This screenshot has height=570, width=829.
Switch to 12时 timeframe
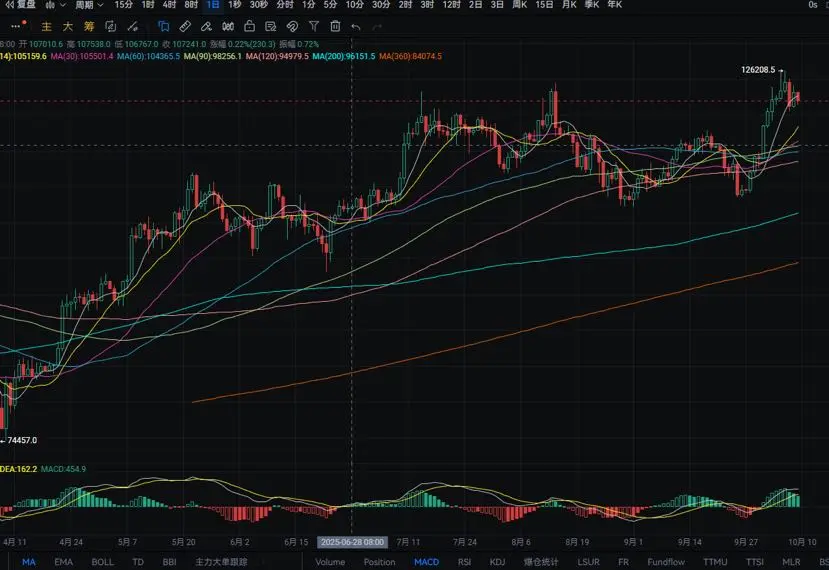coord(452,5)
